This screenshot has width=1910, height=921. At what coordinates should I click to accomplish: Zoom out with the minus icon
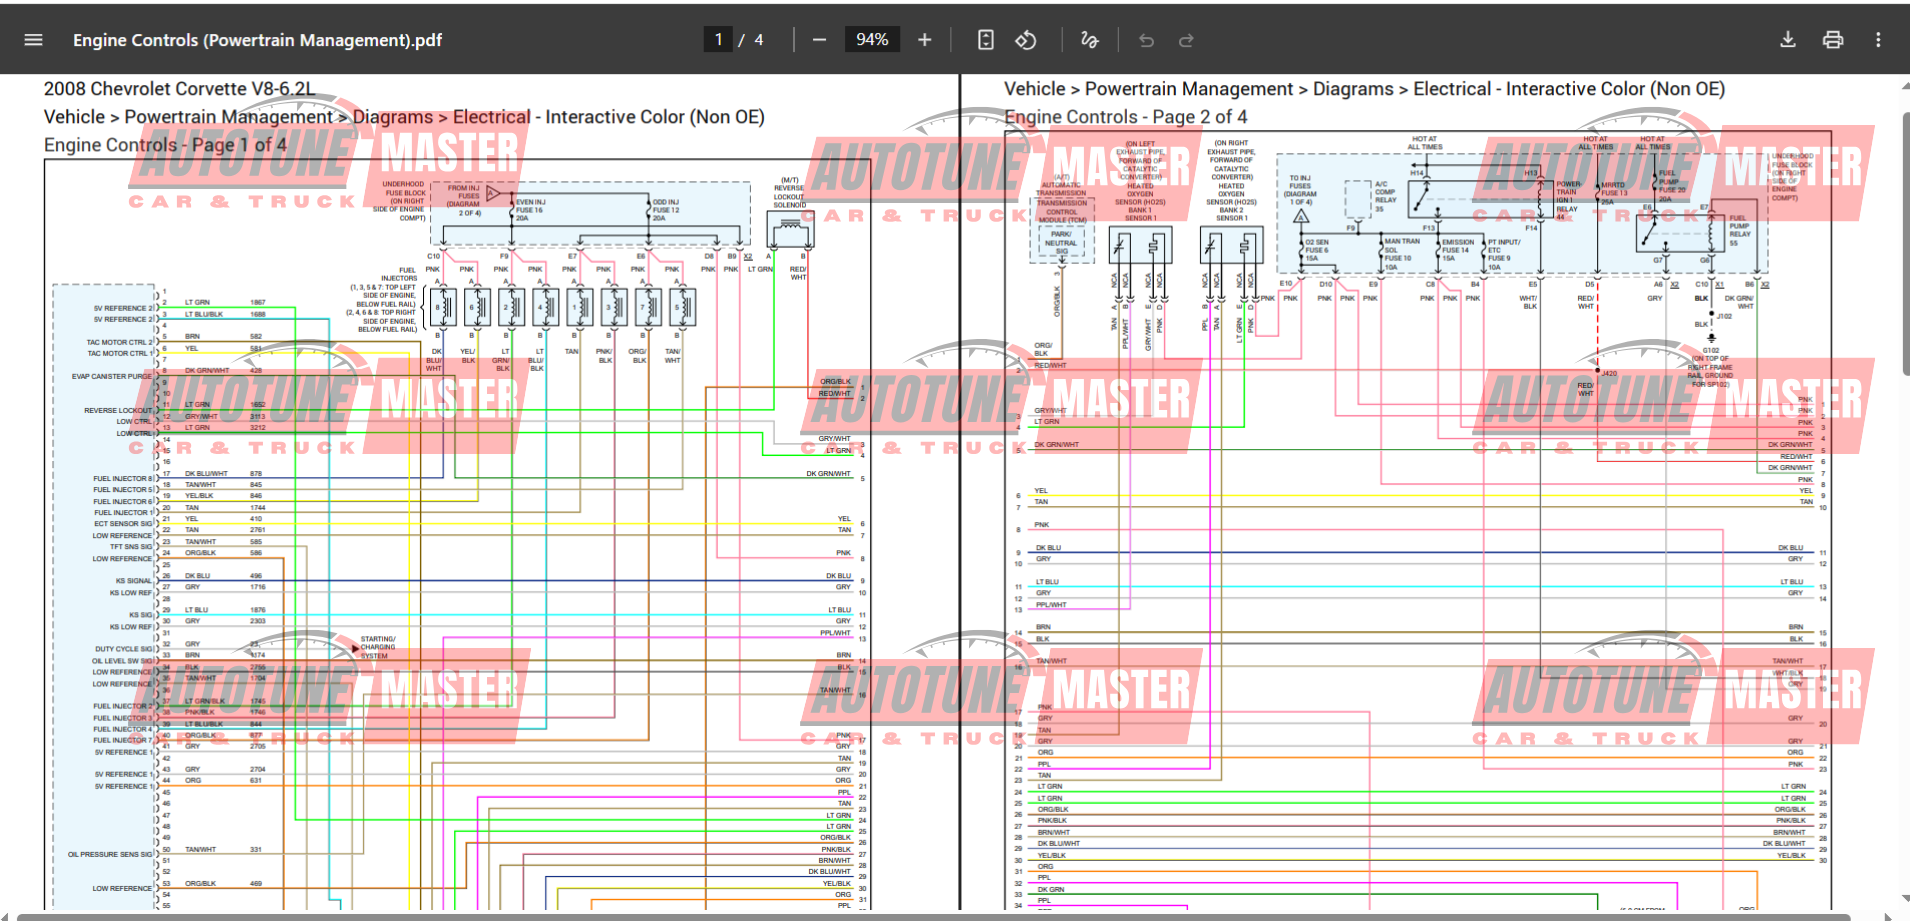coord(819,40)
